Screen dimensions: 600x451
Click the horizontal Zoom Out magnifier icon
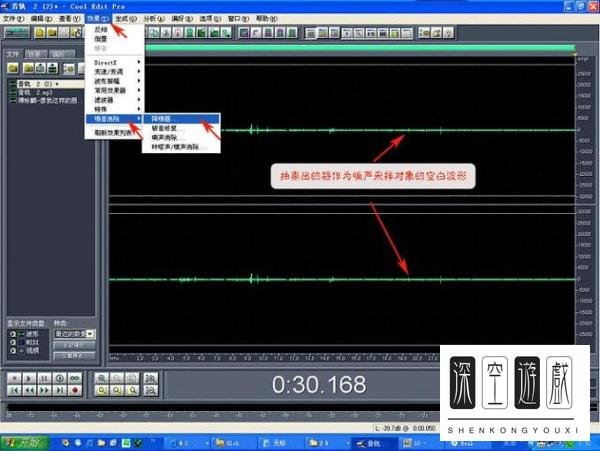coord(117,378)
